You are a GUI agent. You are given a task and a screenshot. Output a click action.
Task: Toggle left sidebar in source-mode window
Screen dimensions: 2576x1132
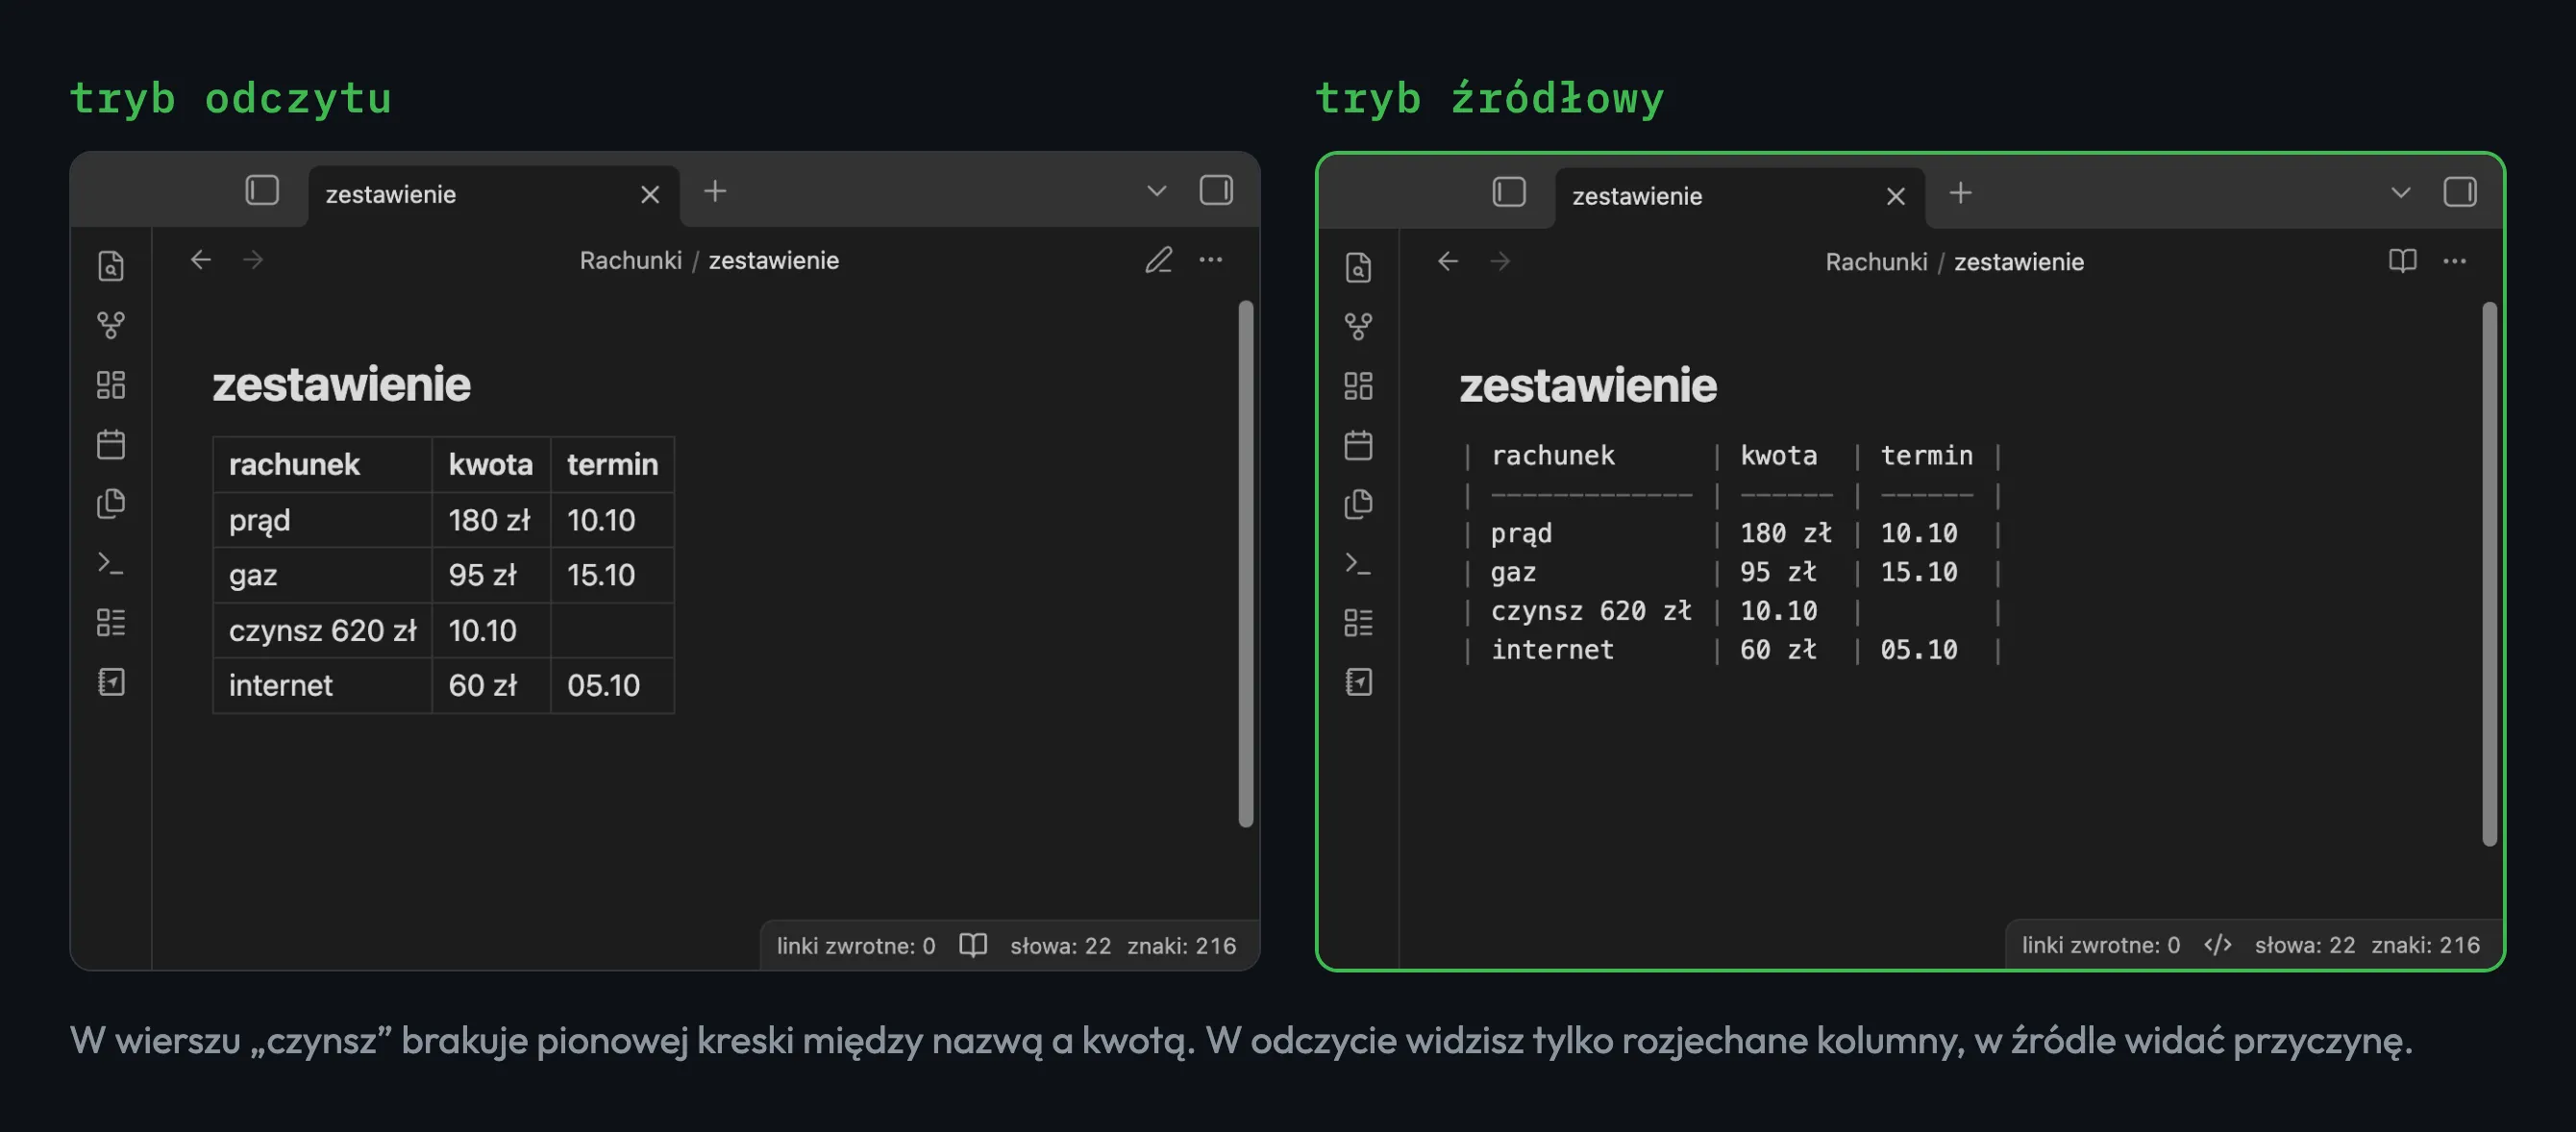[1509, 191]
